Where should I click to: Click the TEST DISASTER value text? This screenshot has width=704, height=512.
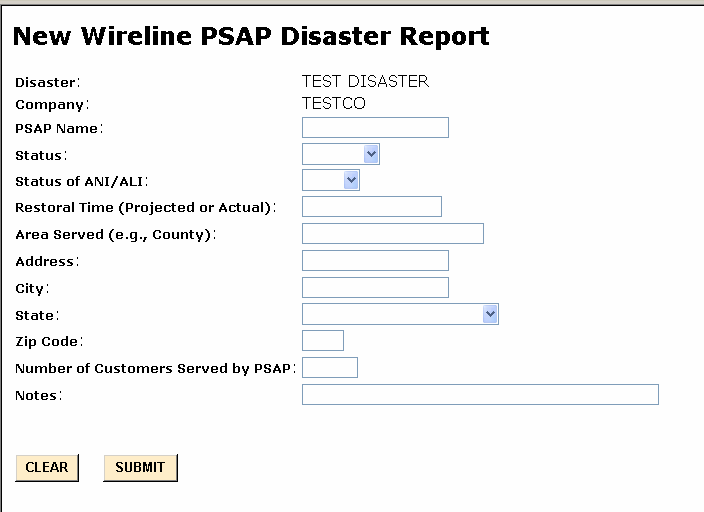tap(365, 82)
